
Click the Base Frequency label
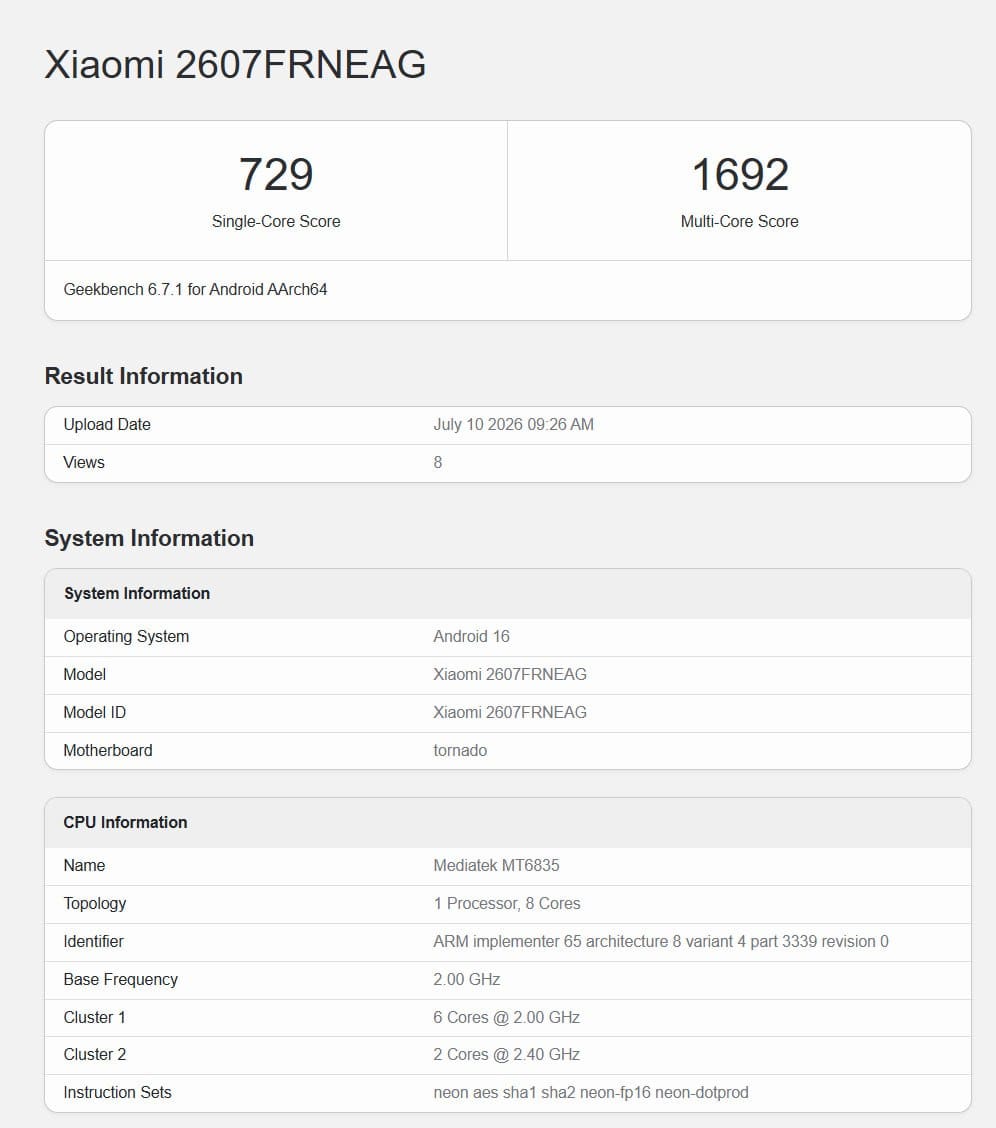[120, 980]
